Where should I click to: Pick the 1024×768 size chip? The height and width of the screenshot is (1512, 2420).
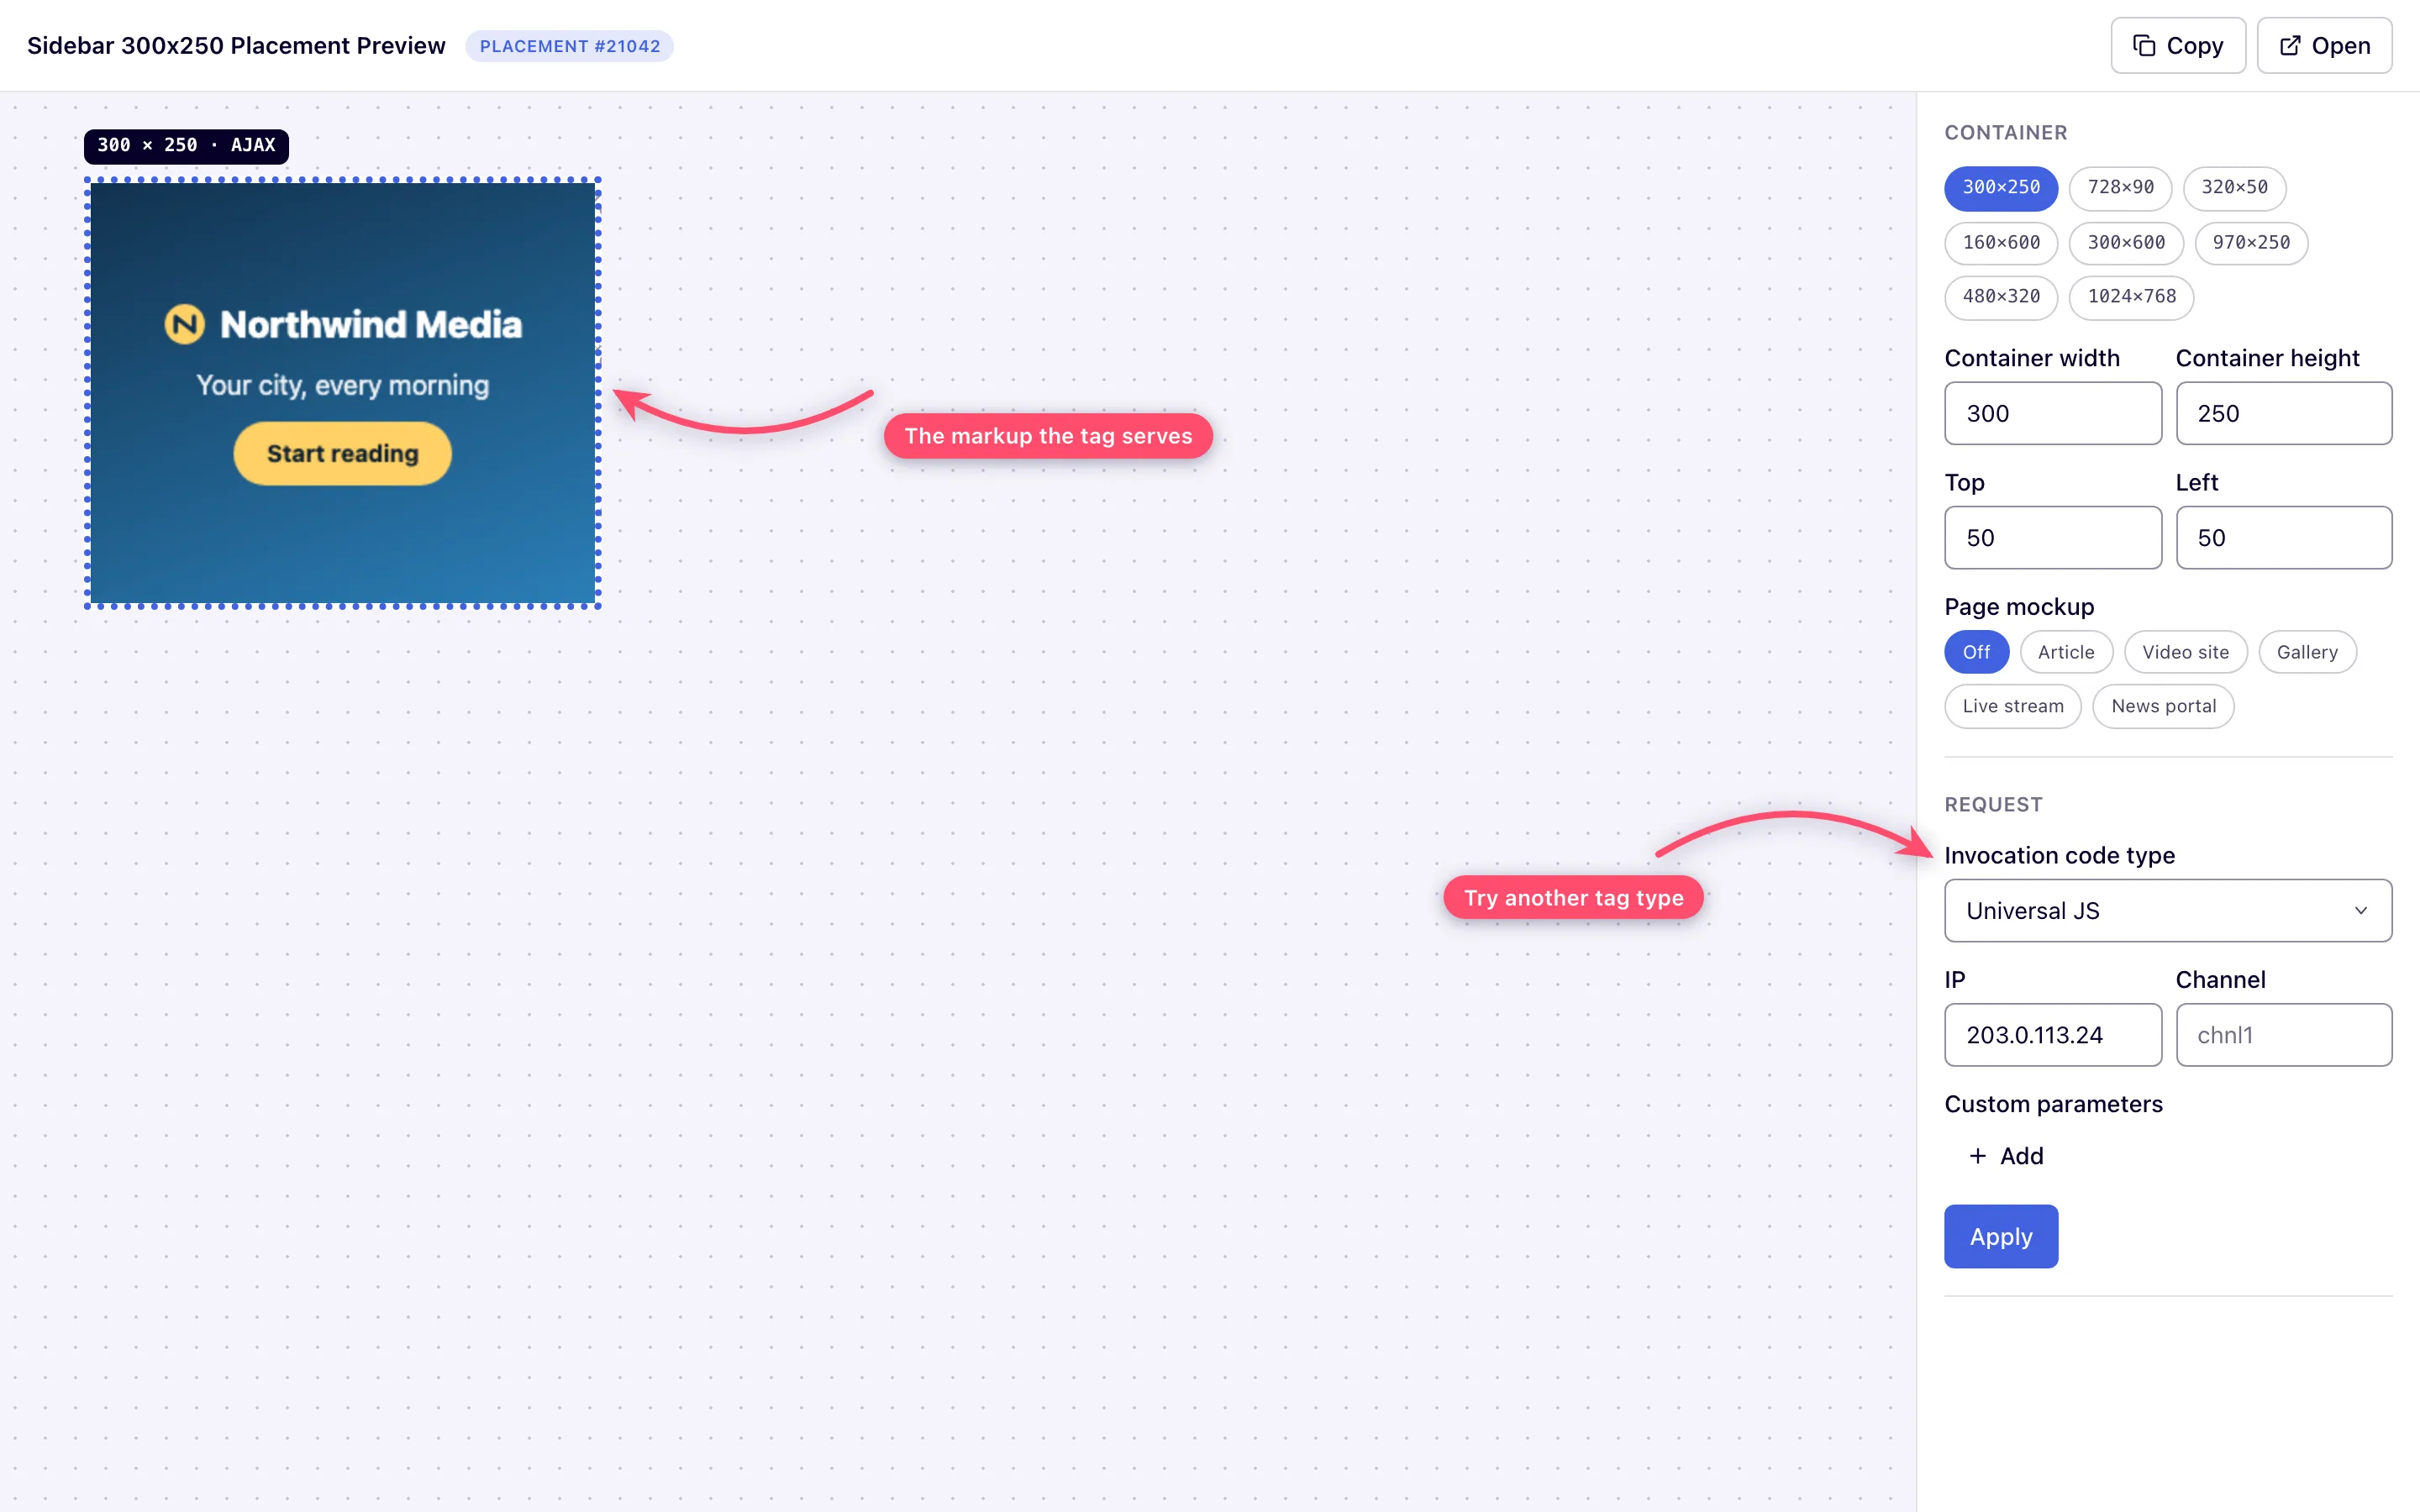(x=2131, y=297)
